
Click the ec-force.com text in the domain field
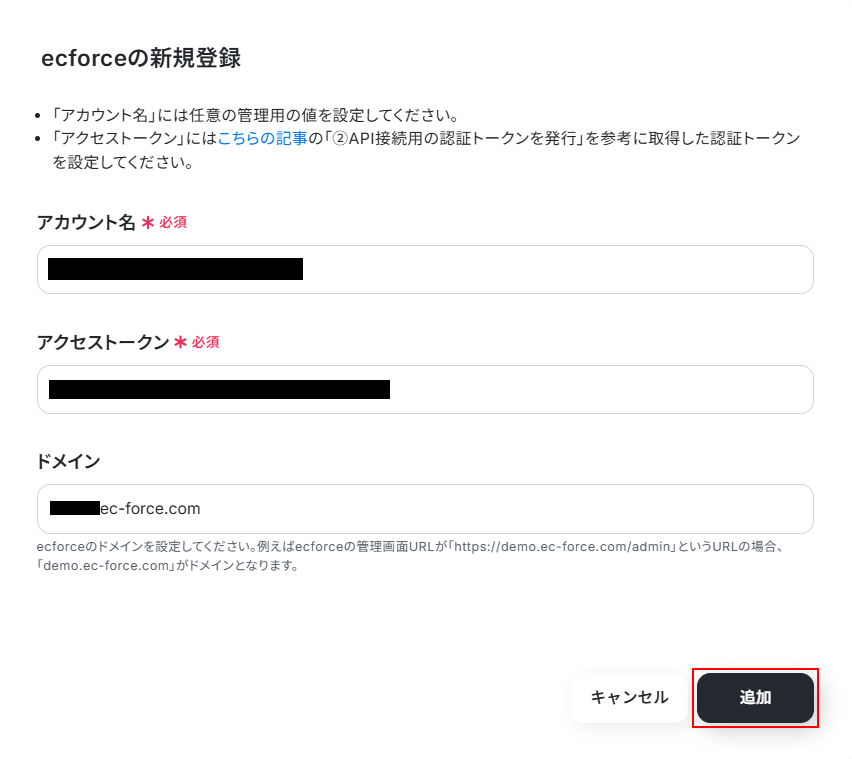point(151,509)
